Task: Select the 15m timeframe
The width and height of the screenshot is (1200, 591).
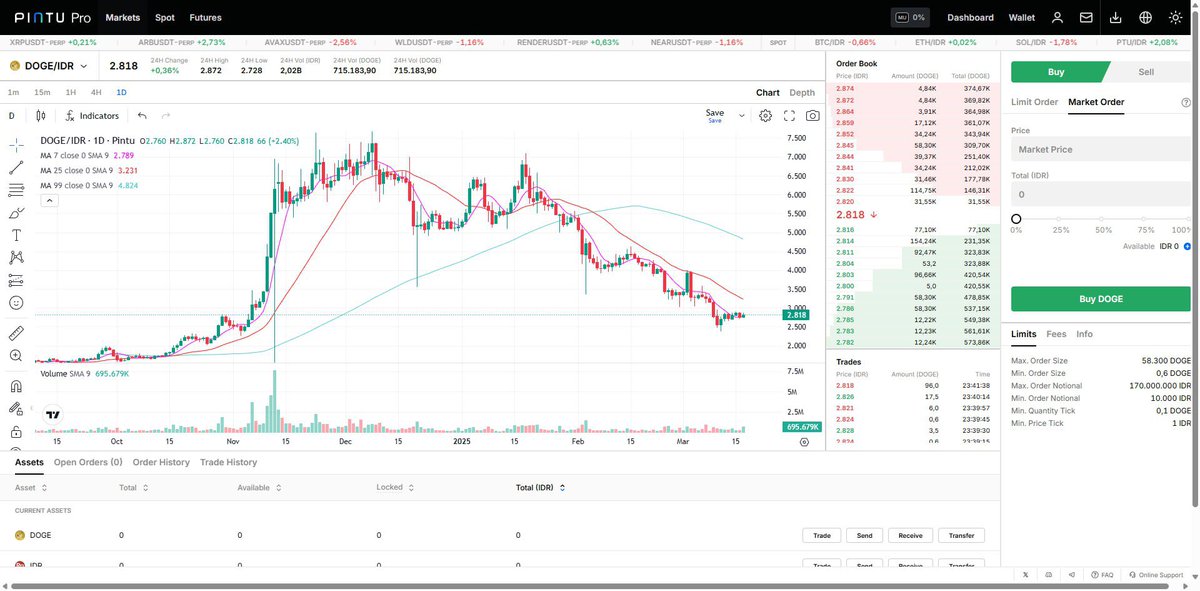Action: (42, 92)
